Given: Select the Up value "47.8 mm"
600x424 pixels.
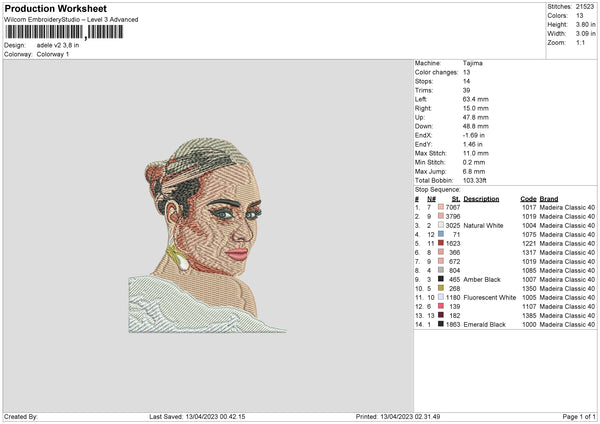Looking at the screenshot, I should (476, 117).
